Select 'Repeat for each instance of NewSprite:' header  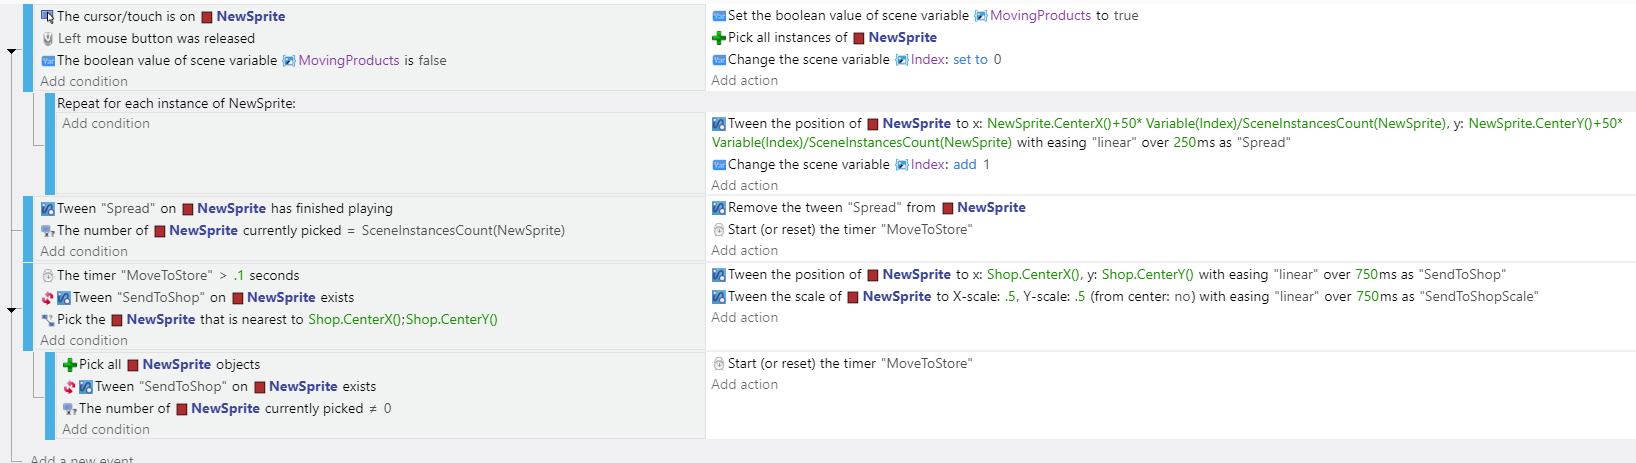[177, 103]
